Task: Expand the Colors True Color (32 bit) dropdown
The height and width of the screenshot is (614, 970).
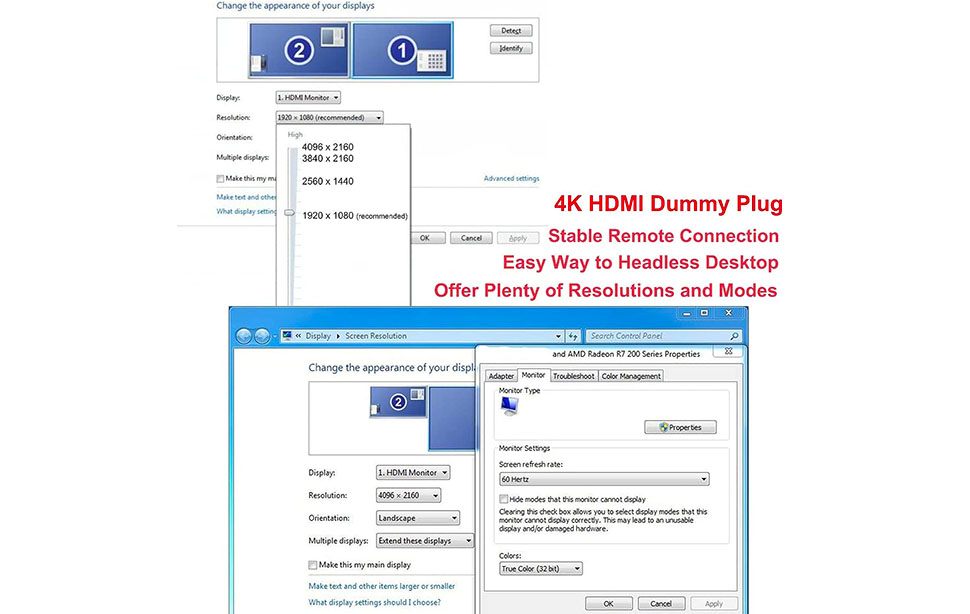Action: point(540,568)
